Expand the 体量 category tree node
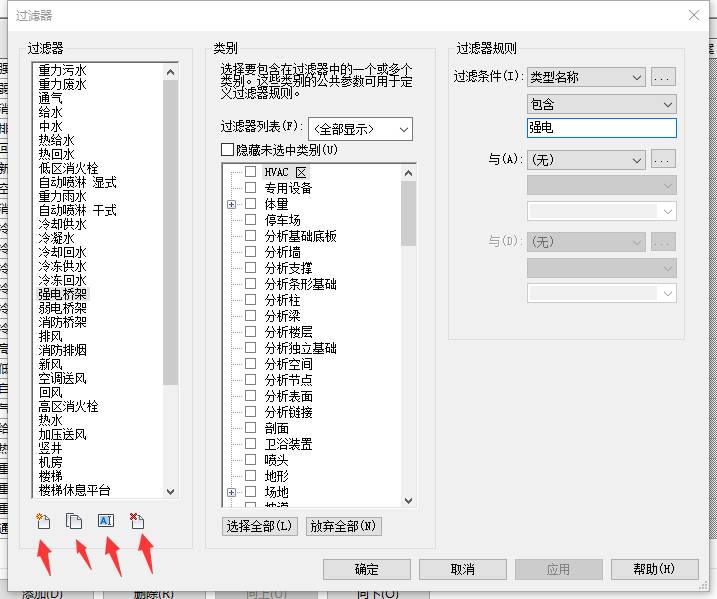 tap(232, 204)
